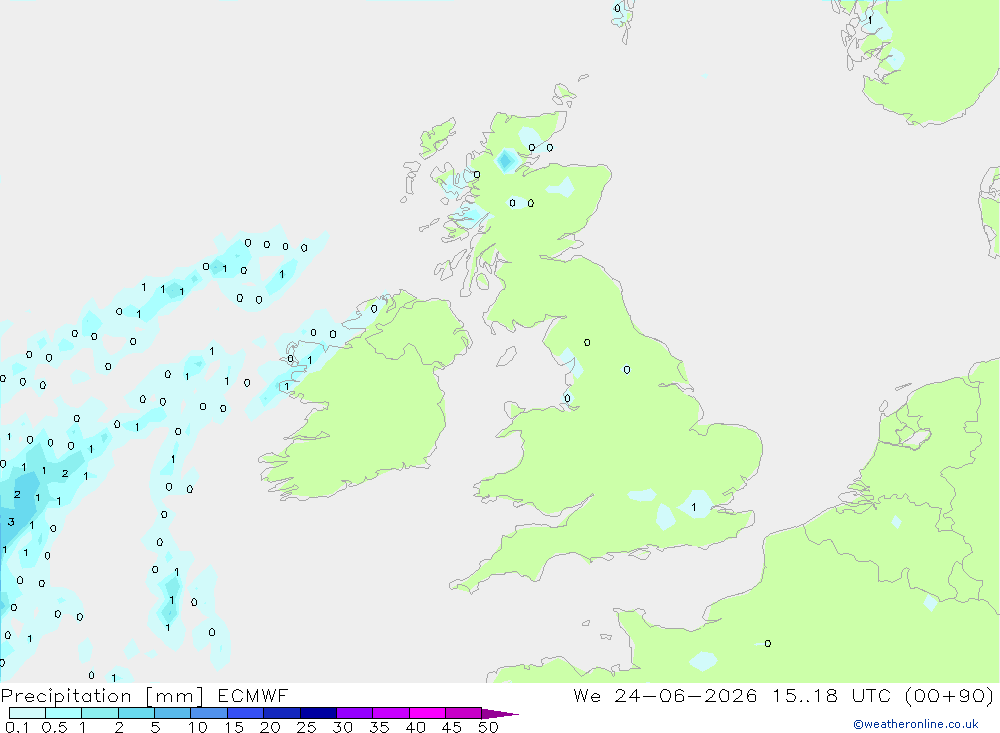The height and width of the screenshot is (733, 1000).
Task: Click the date '24-06-2026' text
Action: [x=686, y=695]
